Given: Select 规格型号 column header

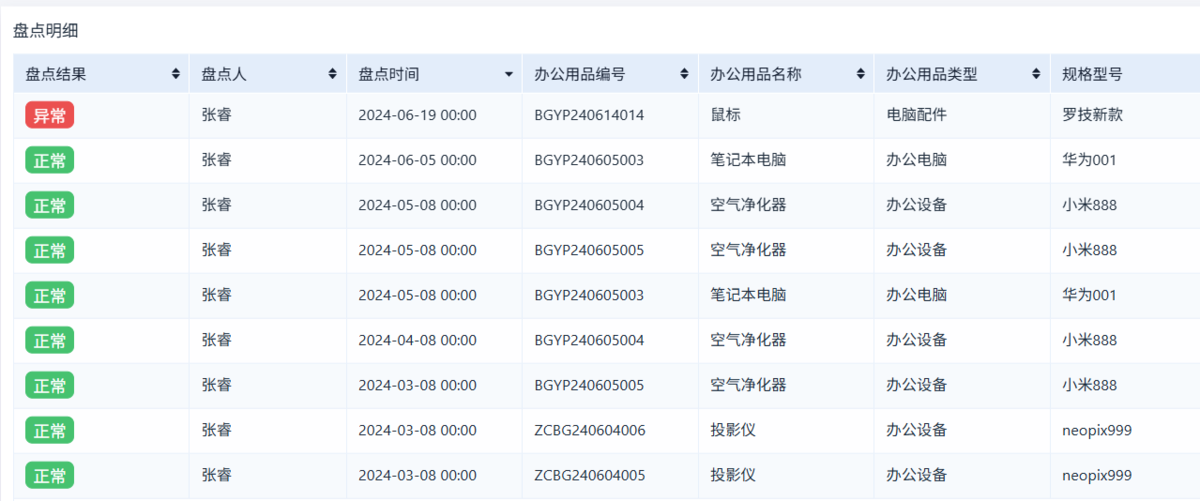Looking at the screenshot, I should pos(1092,74).
